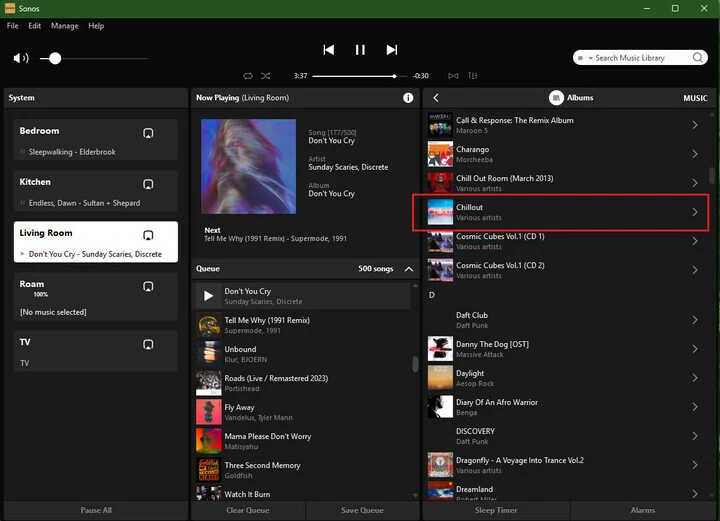Open the Help menu

click(96, 26)
